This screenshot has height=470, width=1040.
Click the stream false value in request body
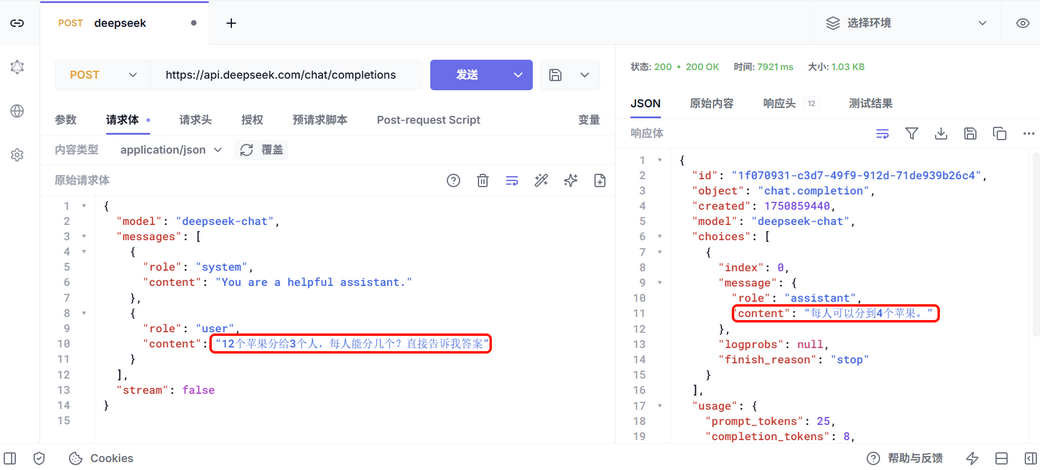(x=198, y=390)
